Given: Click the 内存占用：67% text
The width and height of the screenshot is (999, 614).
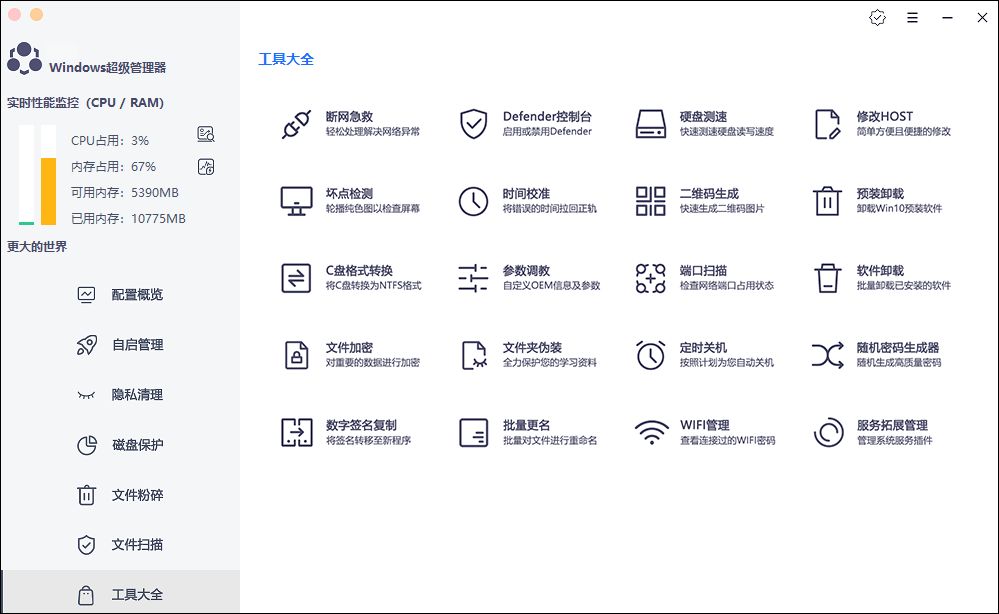Looking at the screenshot, I should [x=113, y=167].
